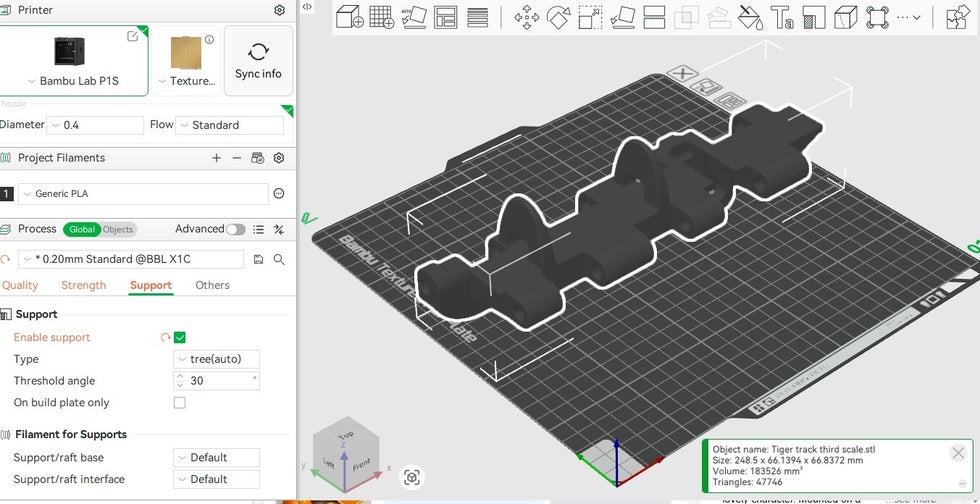Click the plate's auto orient icon

[x=706, y=87]
